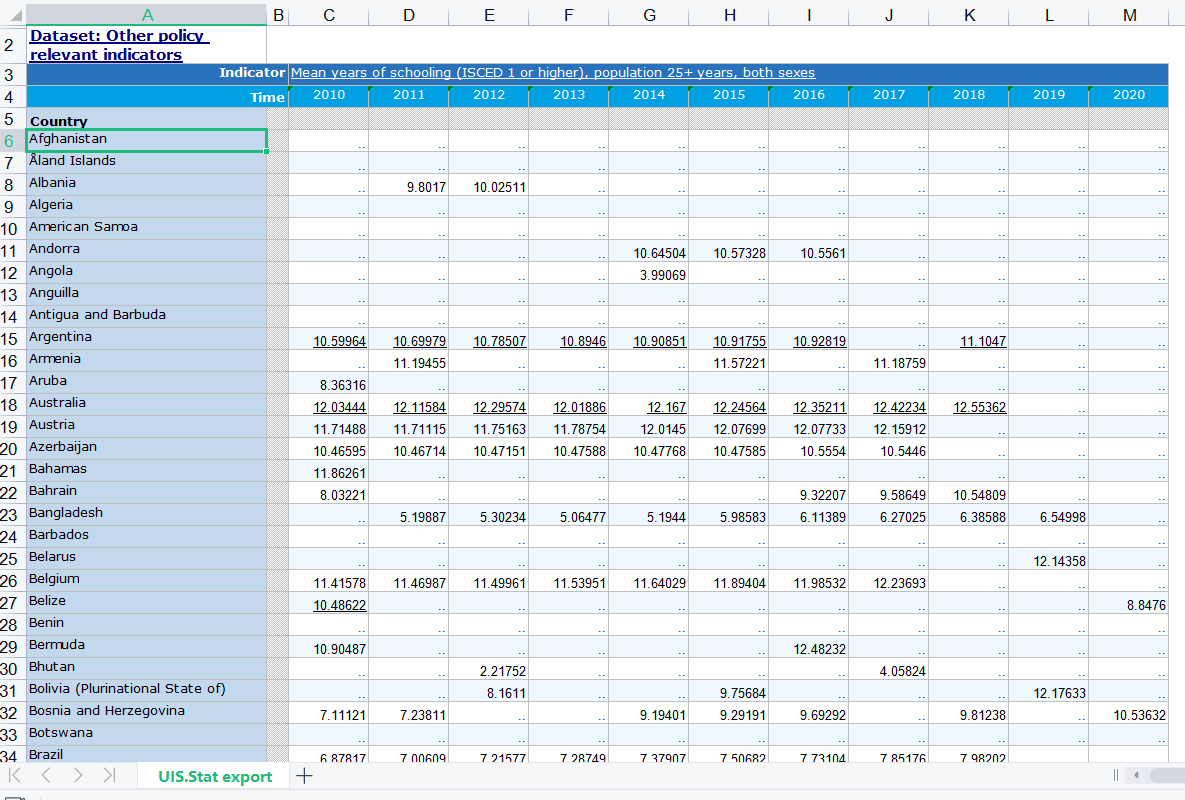
Task: Select the column A header
Action: click(x=147, y=14)
